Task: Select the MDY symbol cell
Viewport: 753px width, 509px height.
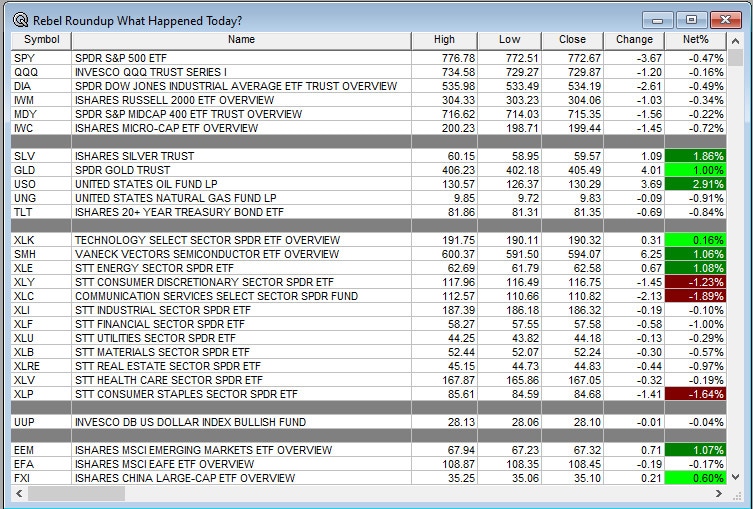Action: tap(41, 114)
